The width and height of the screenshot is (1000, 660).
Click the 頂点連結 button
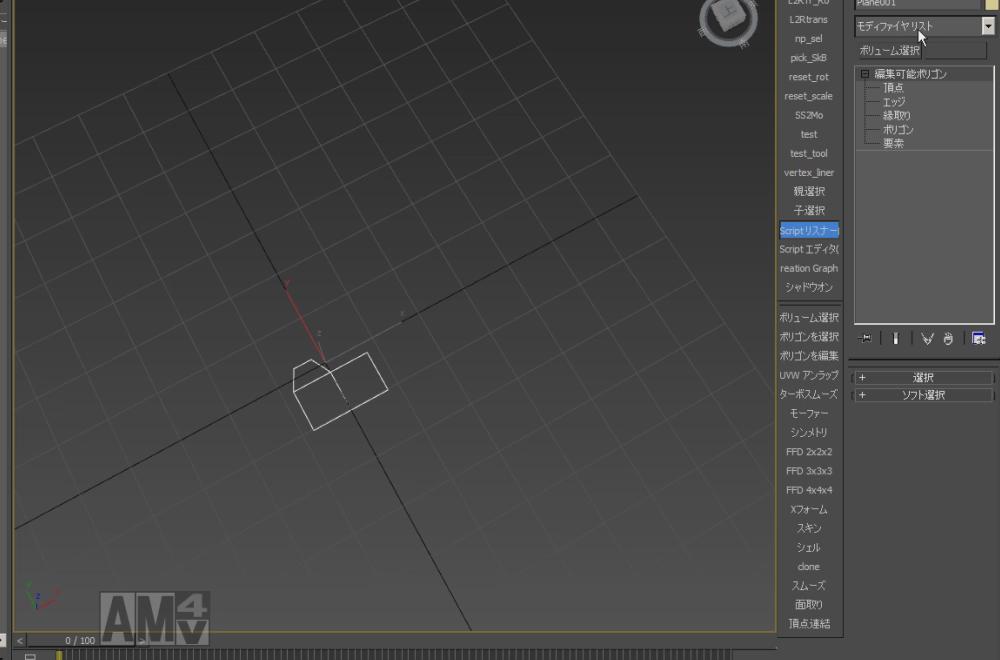pyautogui.click(x=809, y=624)
